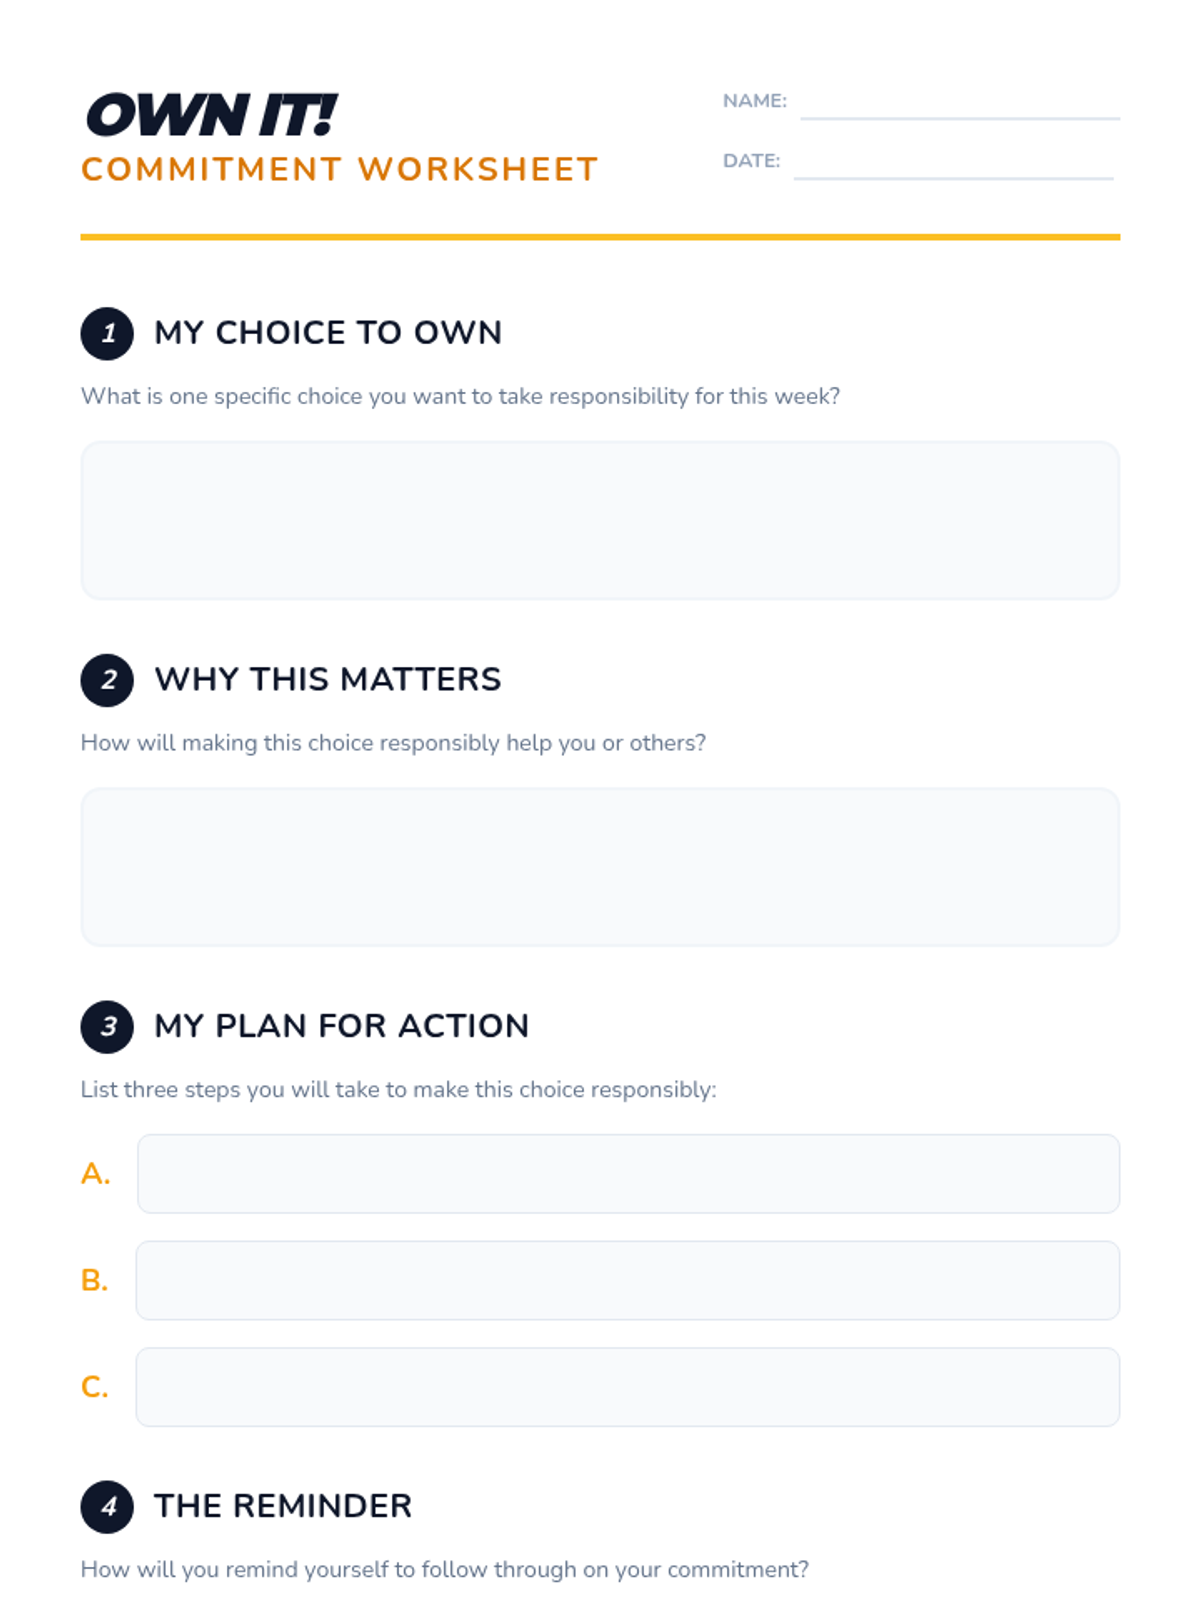Screen dimensions: 1200x1600
Task: Click the step A input box
Action: [x=628, y=1173]
